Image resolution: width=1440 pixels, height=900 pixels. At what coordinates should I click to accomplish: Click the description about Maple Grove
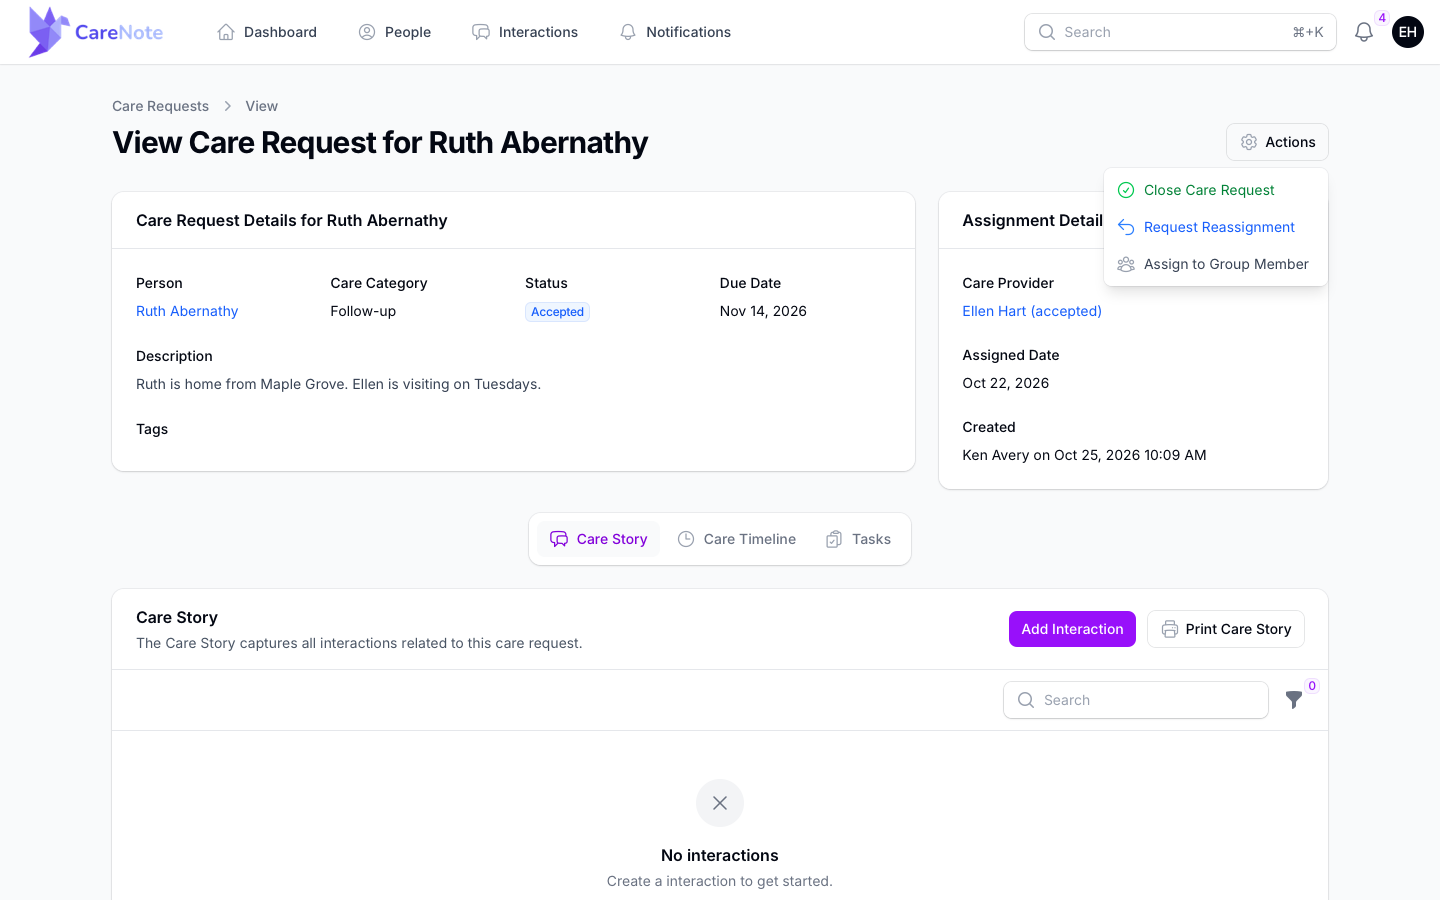click(x=338, y=384)
